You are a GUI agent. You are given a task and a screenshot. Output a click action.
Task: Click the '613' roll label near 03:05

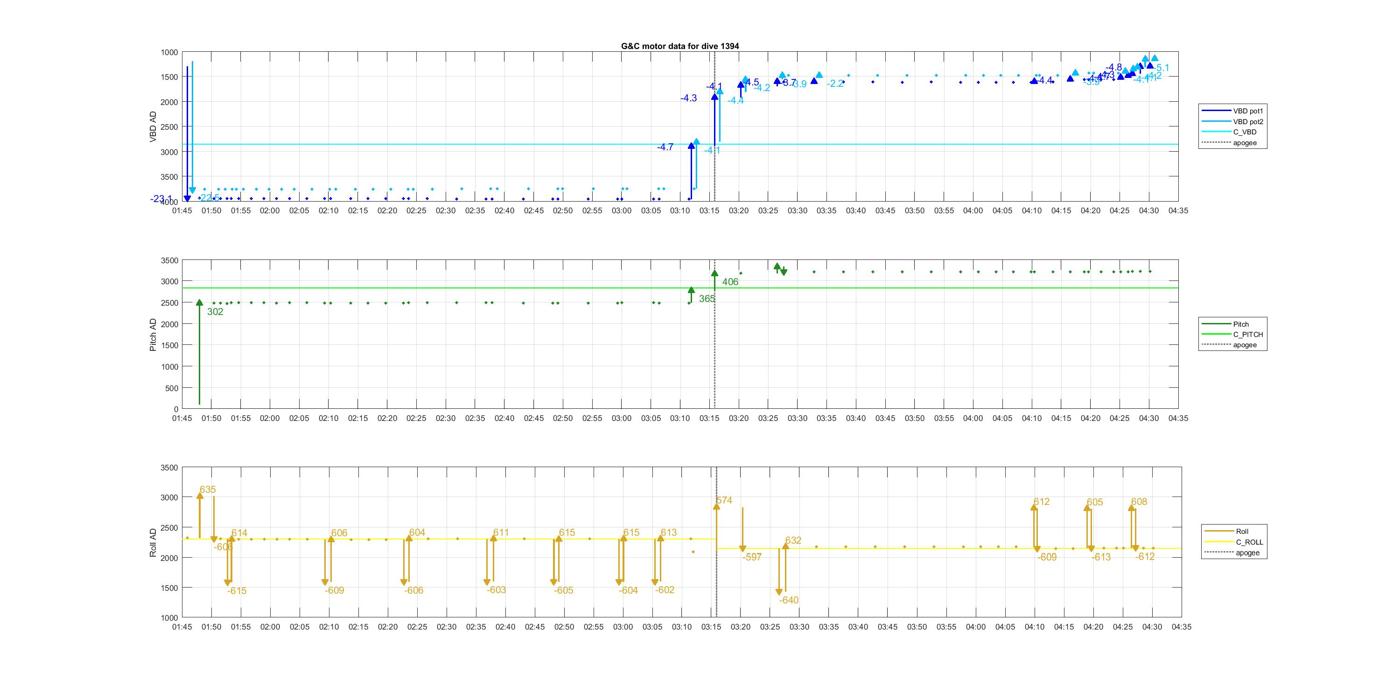pyautogui.click(x=668, y=533)
